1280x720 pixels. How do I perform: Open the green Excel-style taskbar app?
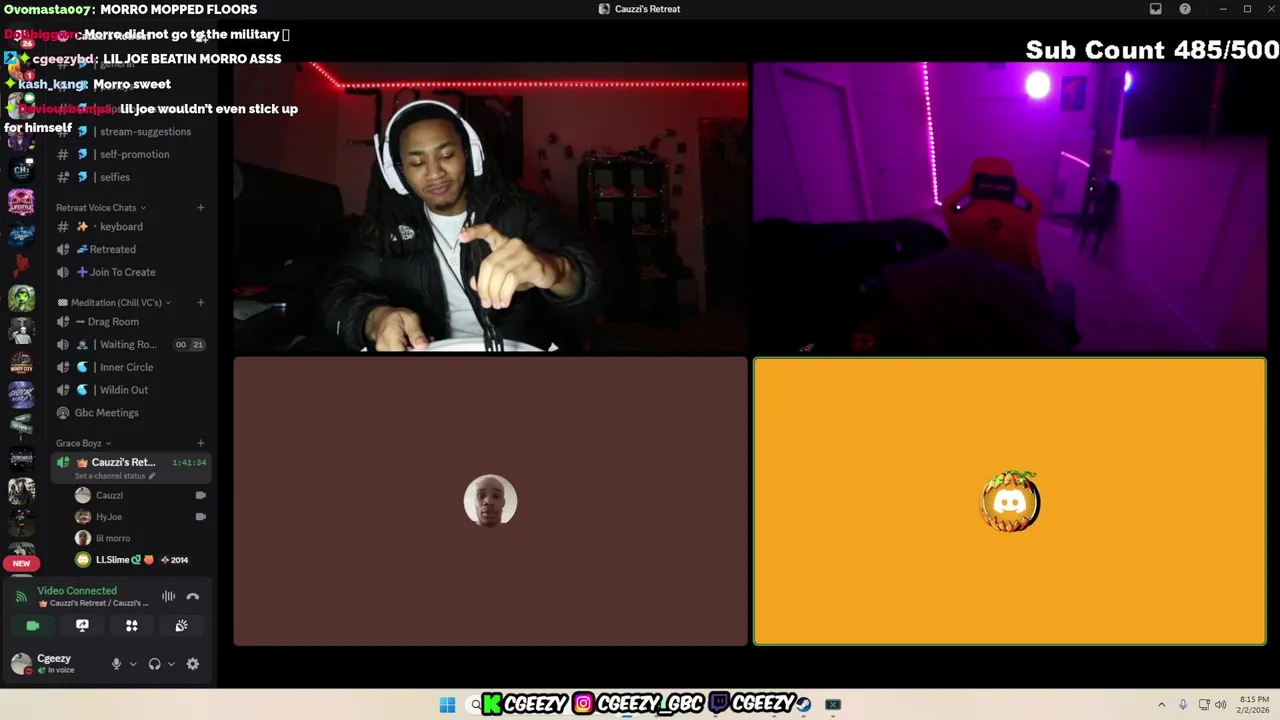(833, 704)
